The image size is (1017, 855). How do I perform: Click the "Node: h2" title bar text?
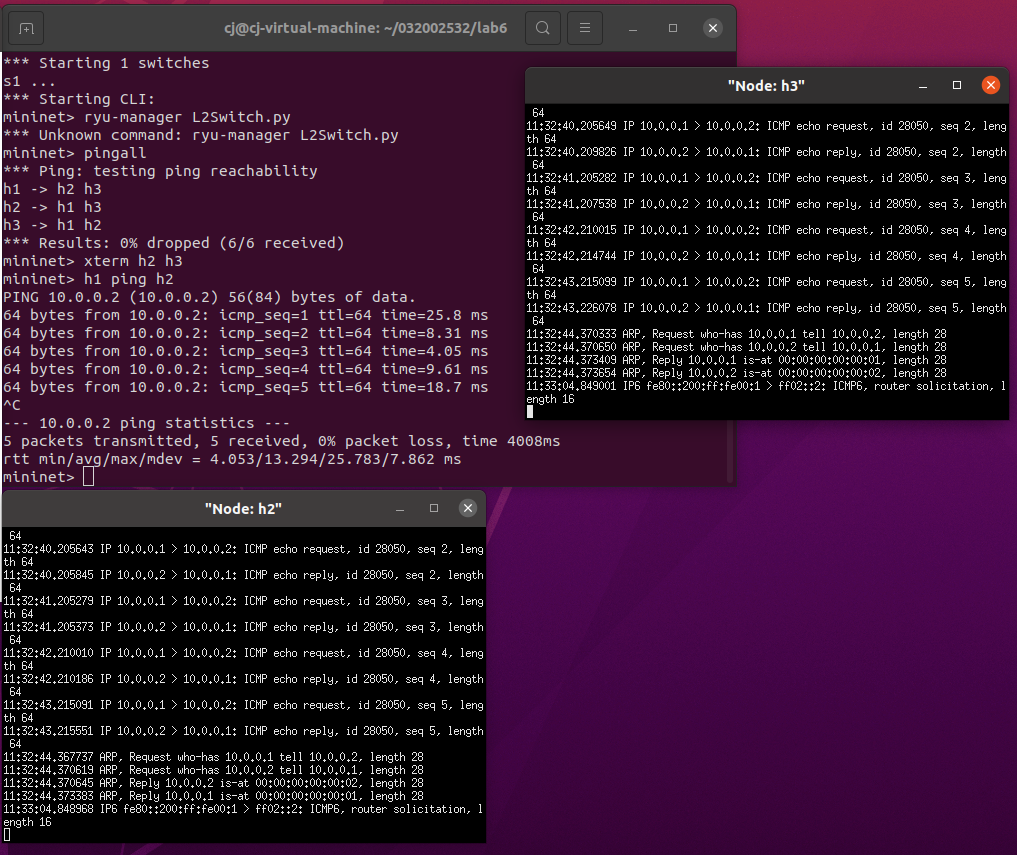243,509
